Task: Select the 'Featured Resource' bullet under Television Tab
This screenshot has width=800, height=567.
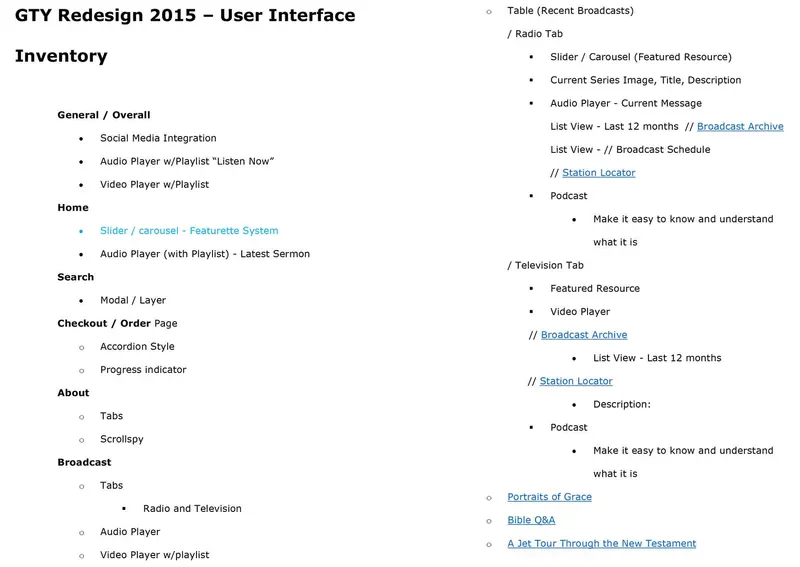Action: click(595, 288)
